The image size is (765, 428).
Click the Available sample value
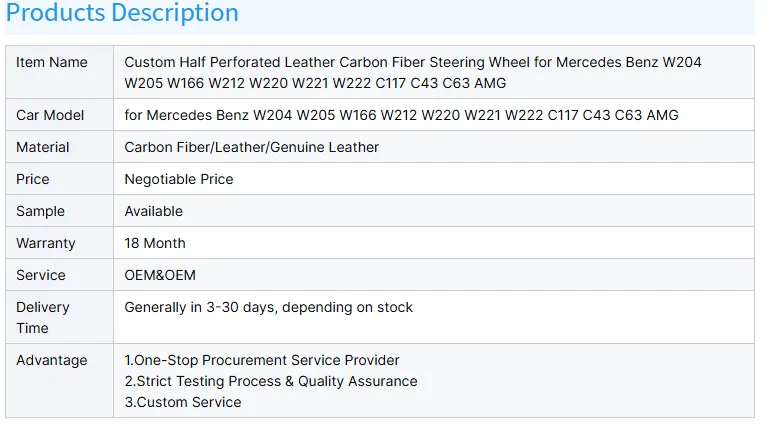[x=154, y=211]
